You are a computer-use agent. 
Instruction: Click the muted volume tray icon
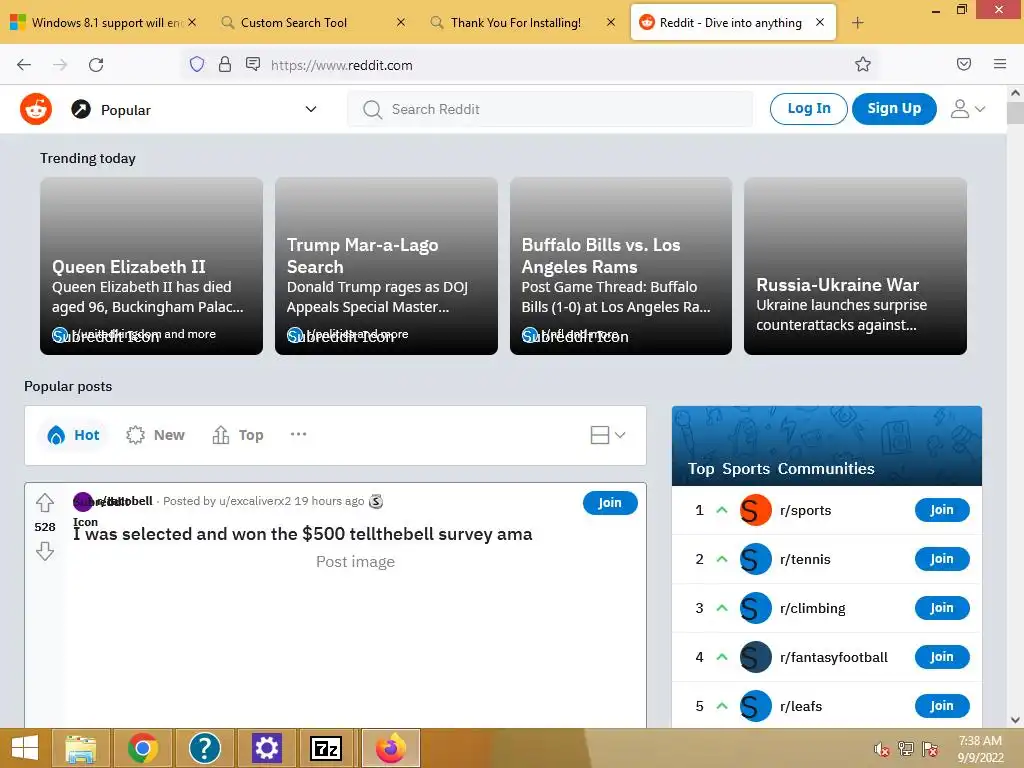[x=881, y=749]
